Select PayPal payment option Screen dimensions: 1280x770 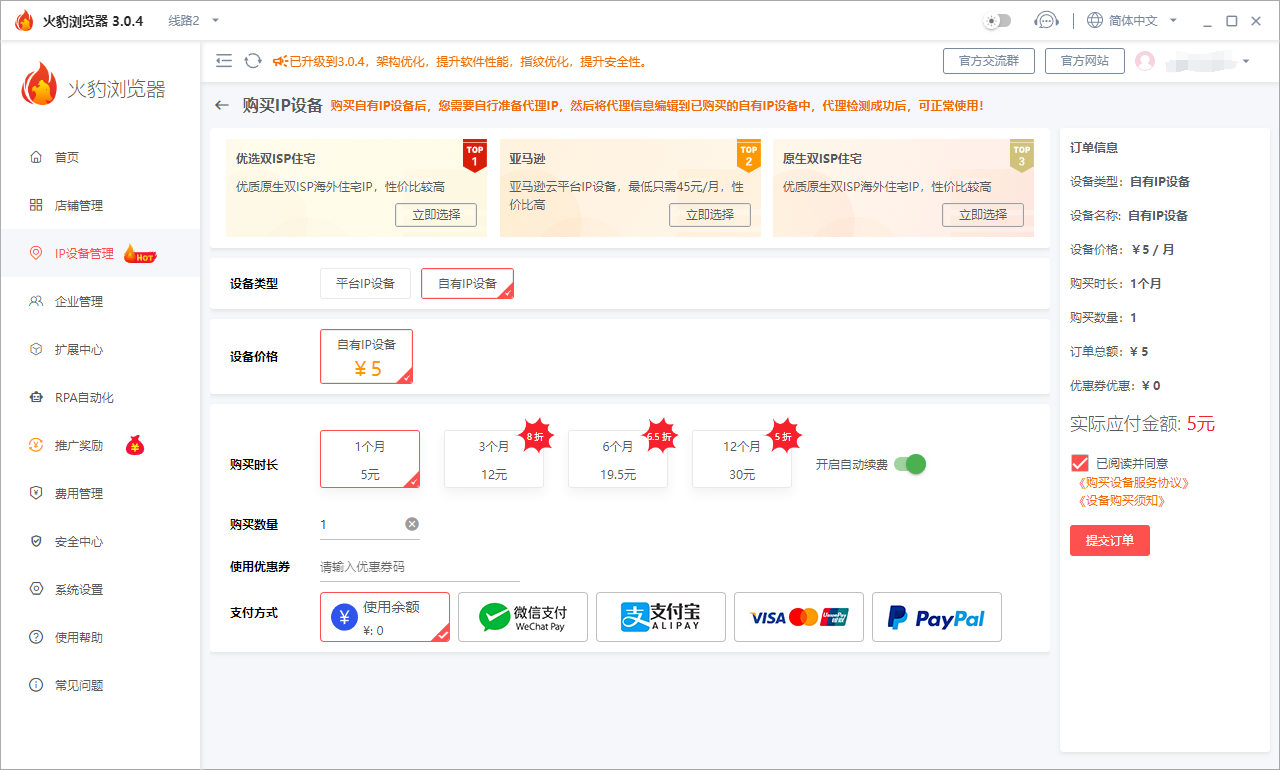[x=937, y=617]
